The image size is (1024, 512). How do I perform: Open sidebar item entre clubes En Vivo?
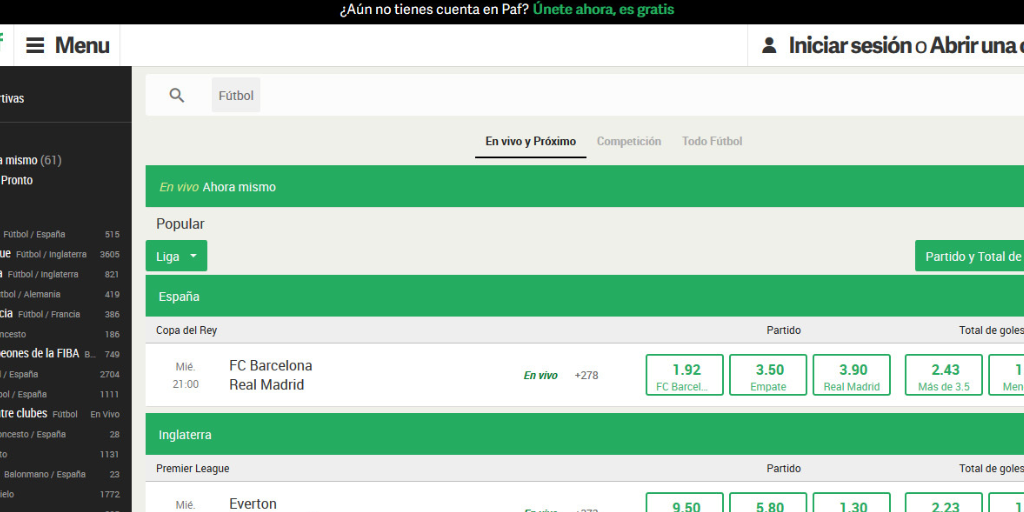point(60,414)
